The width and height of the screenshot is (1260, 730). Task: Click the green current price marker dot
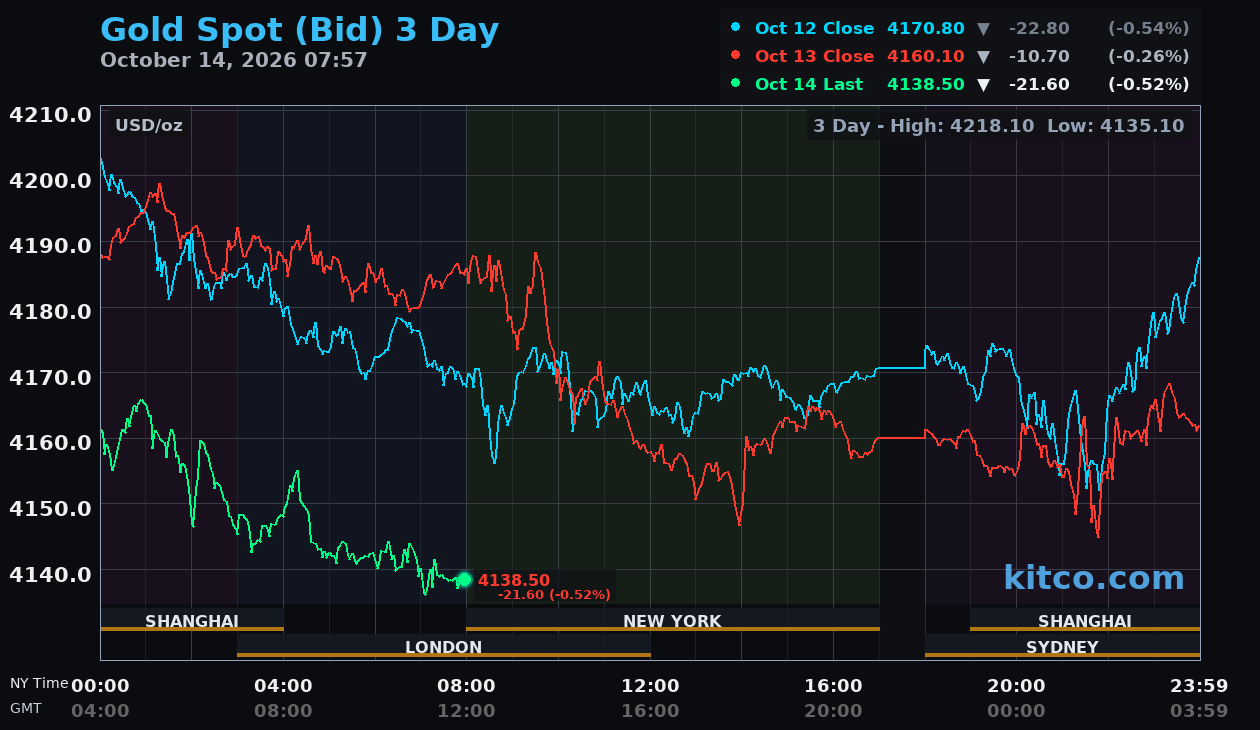click(x=464, y=579)
